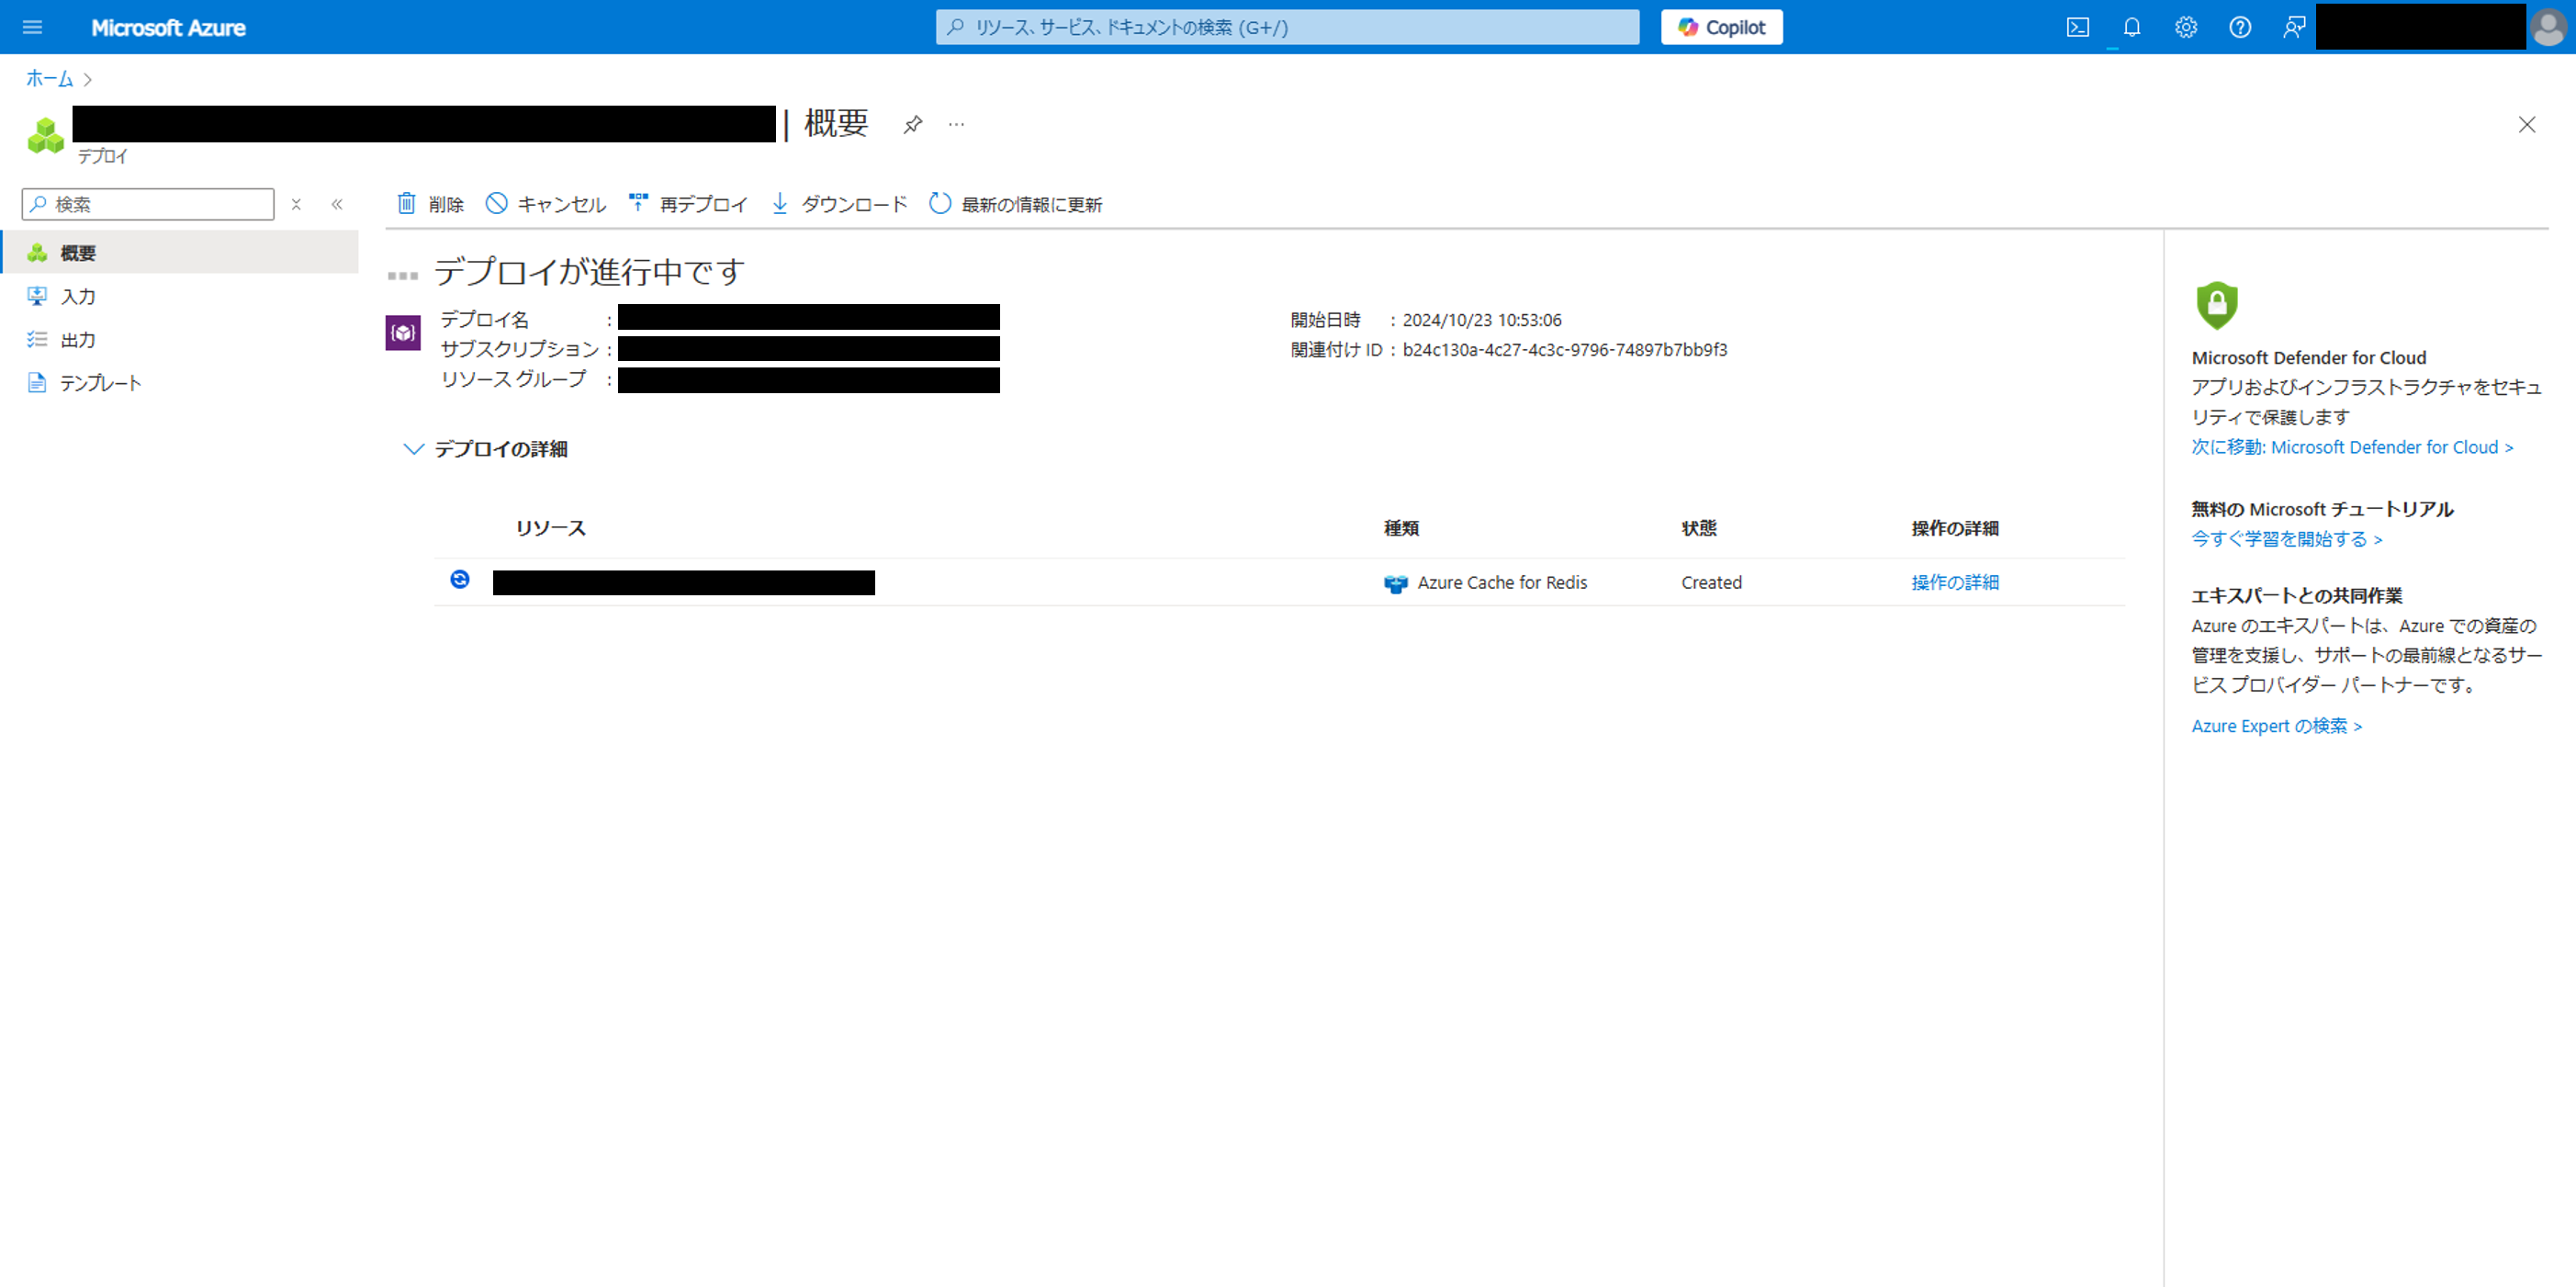Click the Microsoft Defender shield icon
This screenshot has height=1287, width=2576.
pos(2216,305)
